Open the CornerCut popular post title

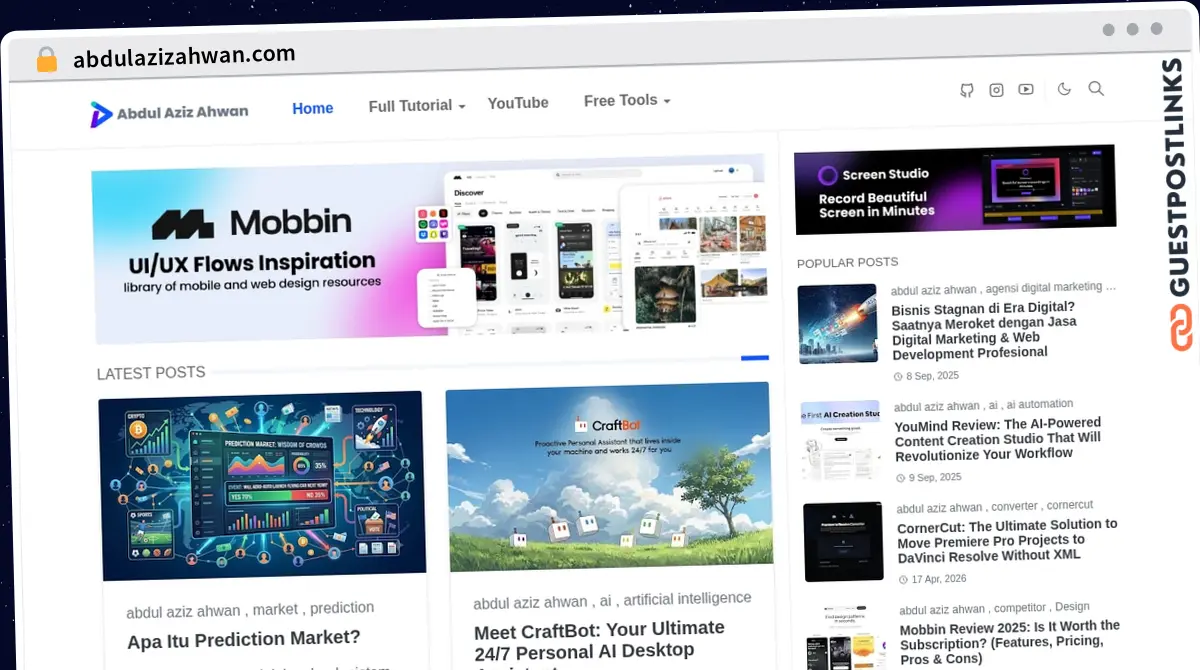pos(1007,540)
